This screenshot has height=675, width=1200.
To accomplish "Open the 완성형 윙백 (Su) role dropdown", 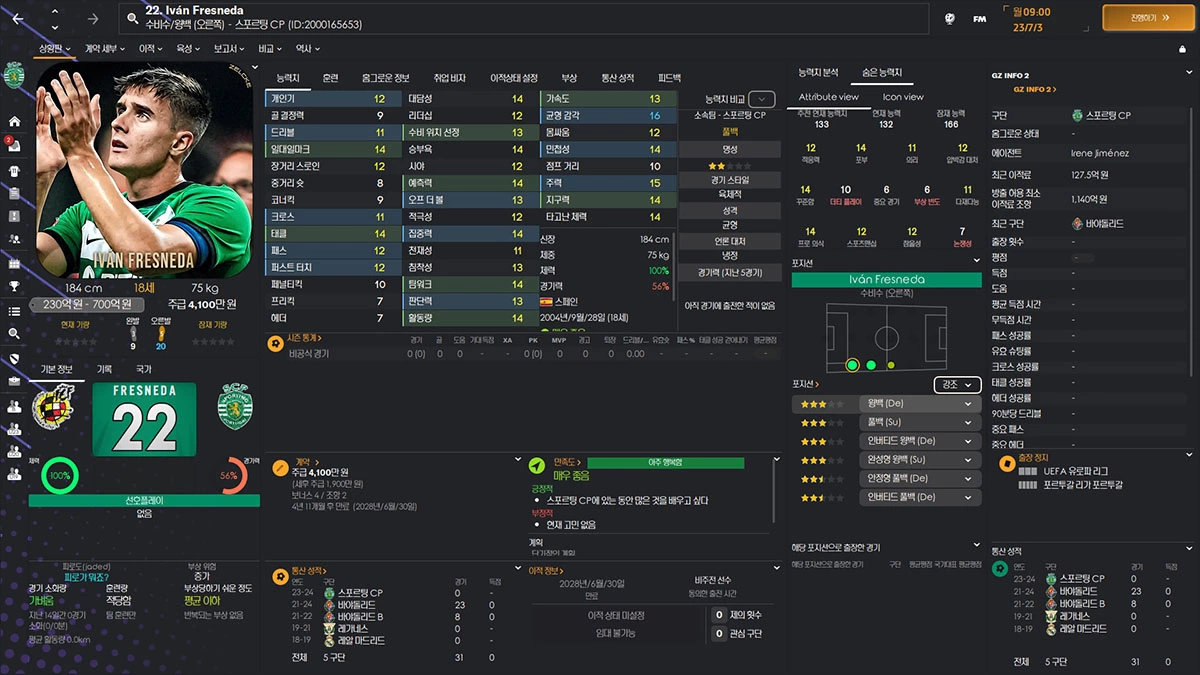I will (x=919, y=460).
